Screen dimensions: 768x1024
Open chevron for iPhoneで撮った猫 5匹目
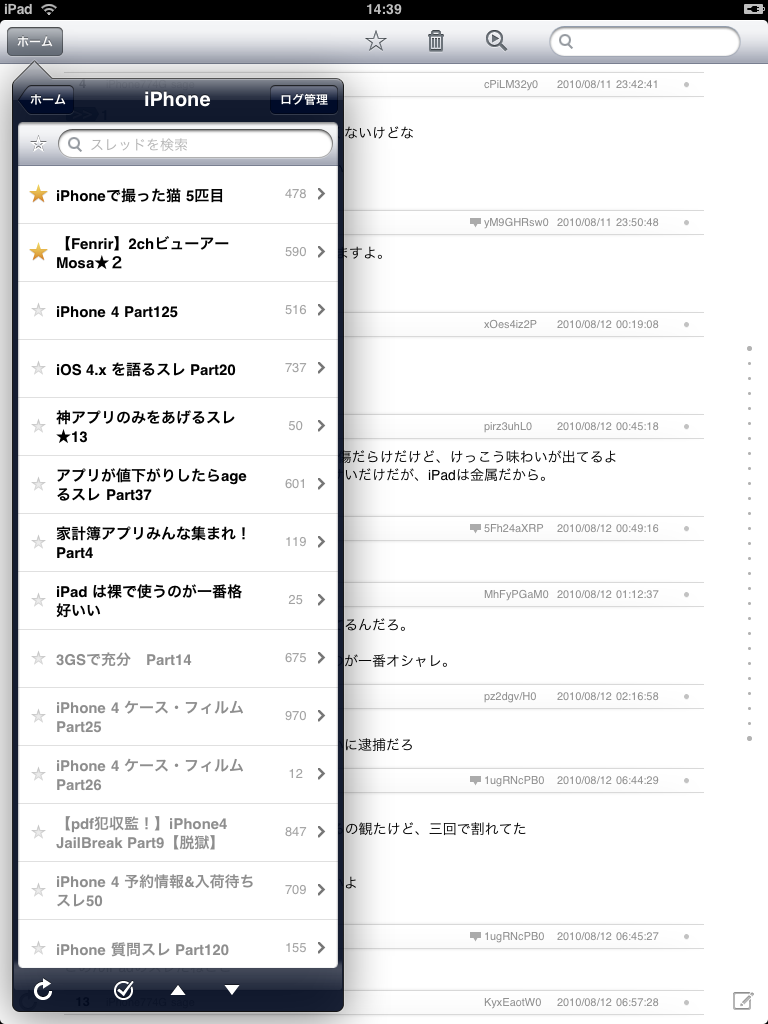pyautogui.click(x=321, y=194)
